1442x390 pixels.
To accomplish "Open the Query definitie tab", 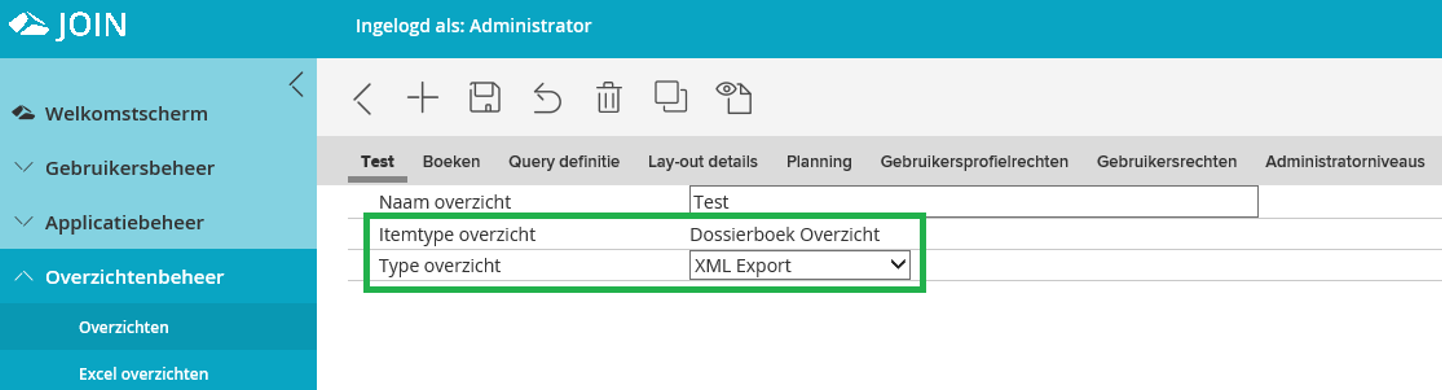I will tap(564, 161).
